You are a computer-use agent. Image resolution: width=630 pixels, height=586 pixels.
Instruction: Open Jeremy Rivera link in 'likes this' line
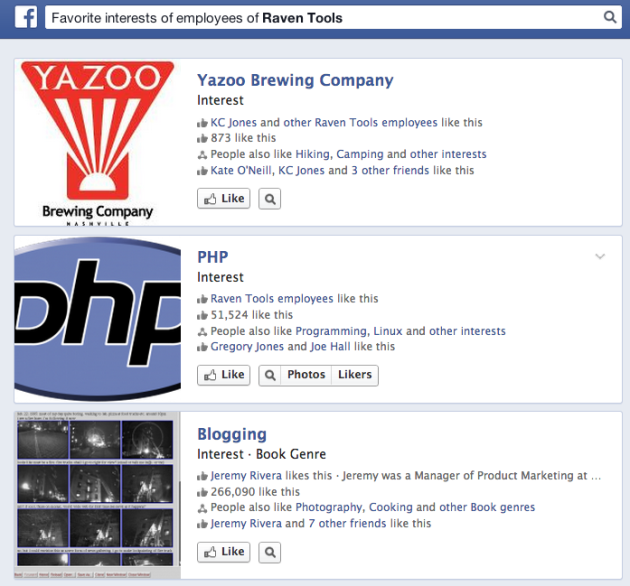tap(246, 476)
